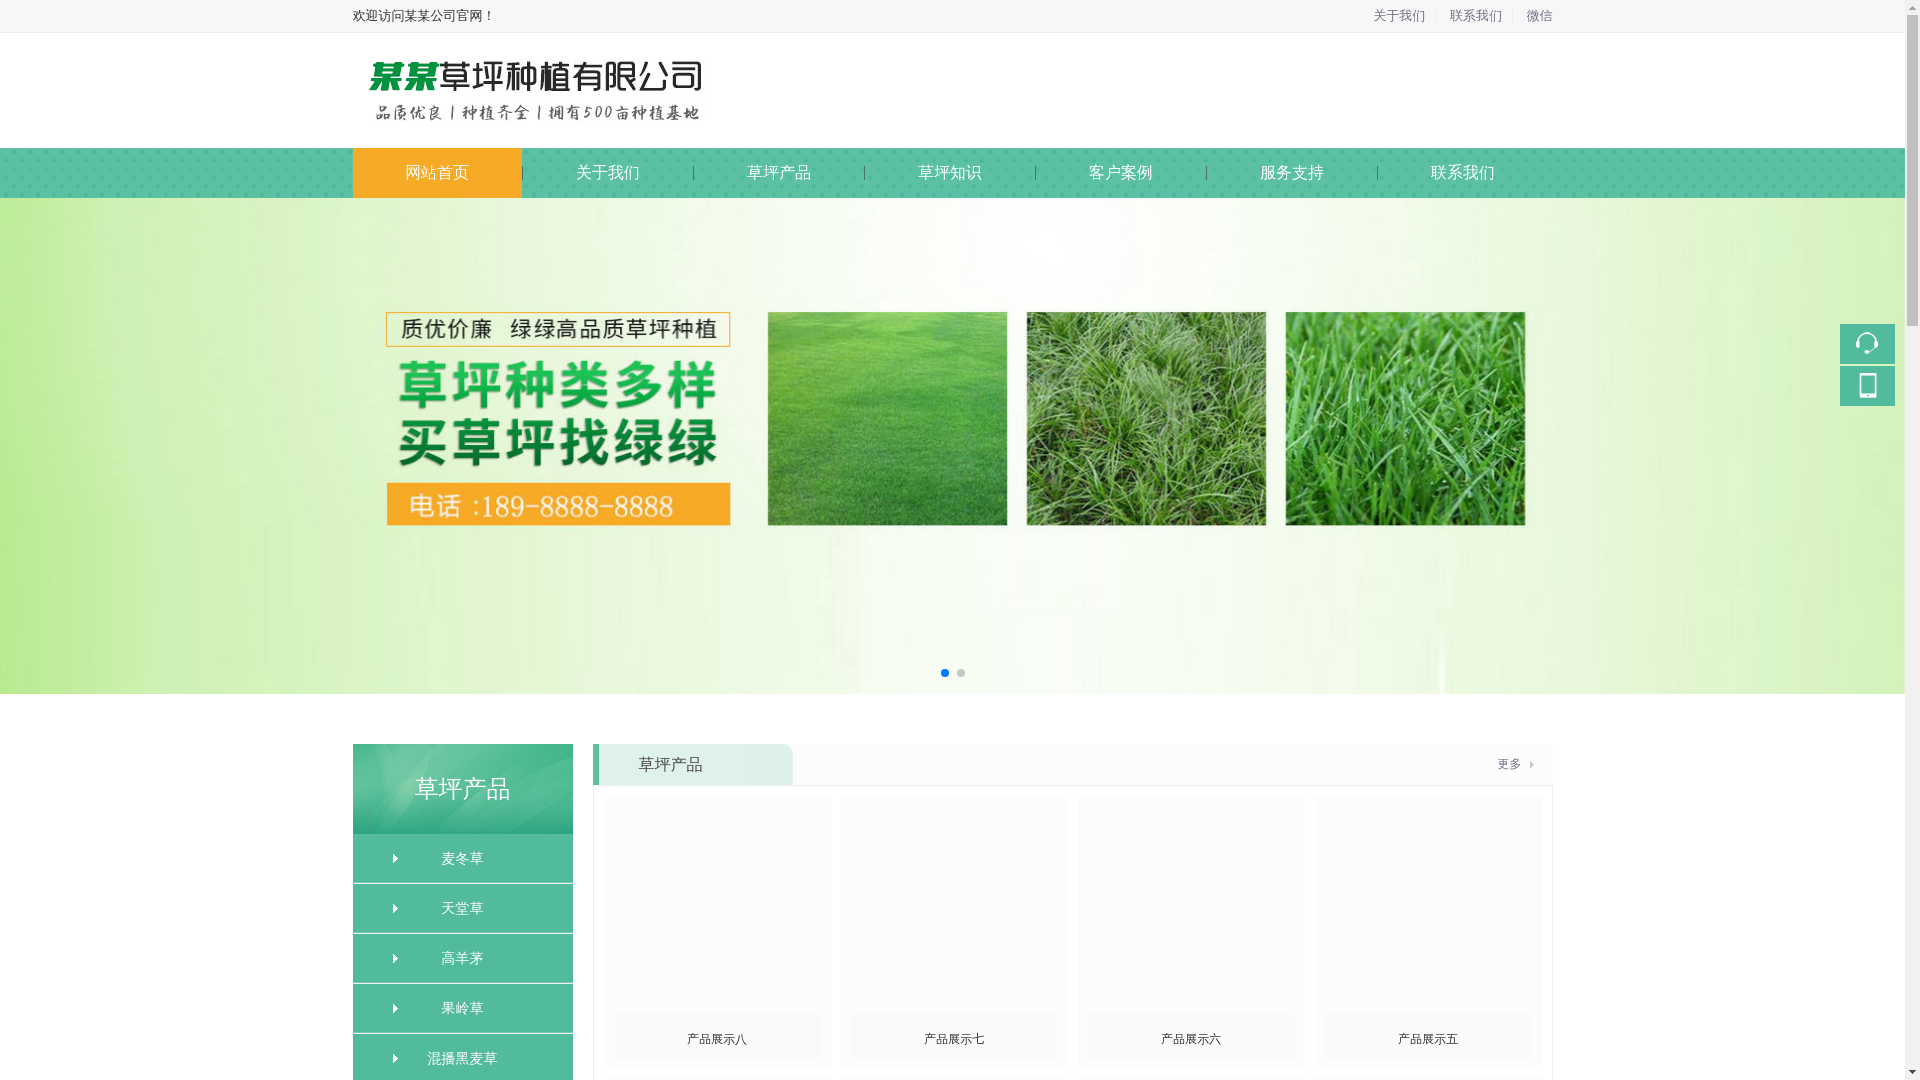The image size is (1920, 1080).
Task: Click the 欢迎访问某某公司官网 welcome text
Action: [x=423, y=16]
